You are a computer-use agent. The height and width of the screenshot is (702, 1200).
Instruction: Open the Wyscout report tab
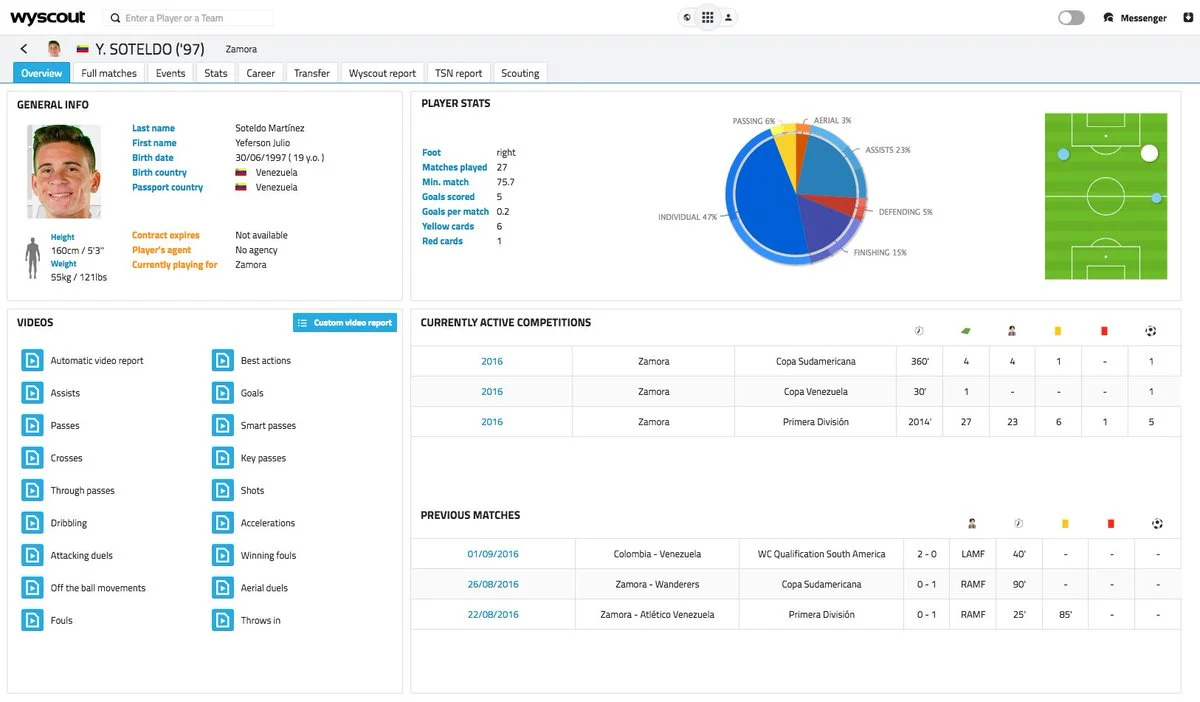point(383,73)
